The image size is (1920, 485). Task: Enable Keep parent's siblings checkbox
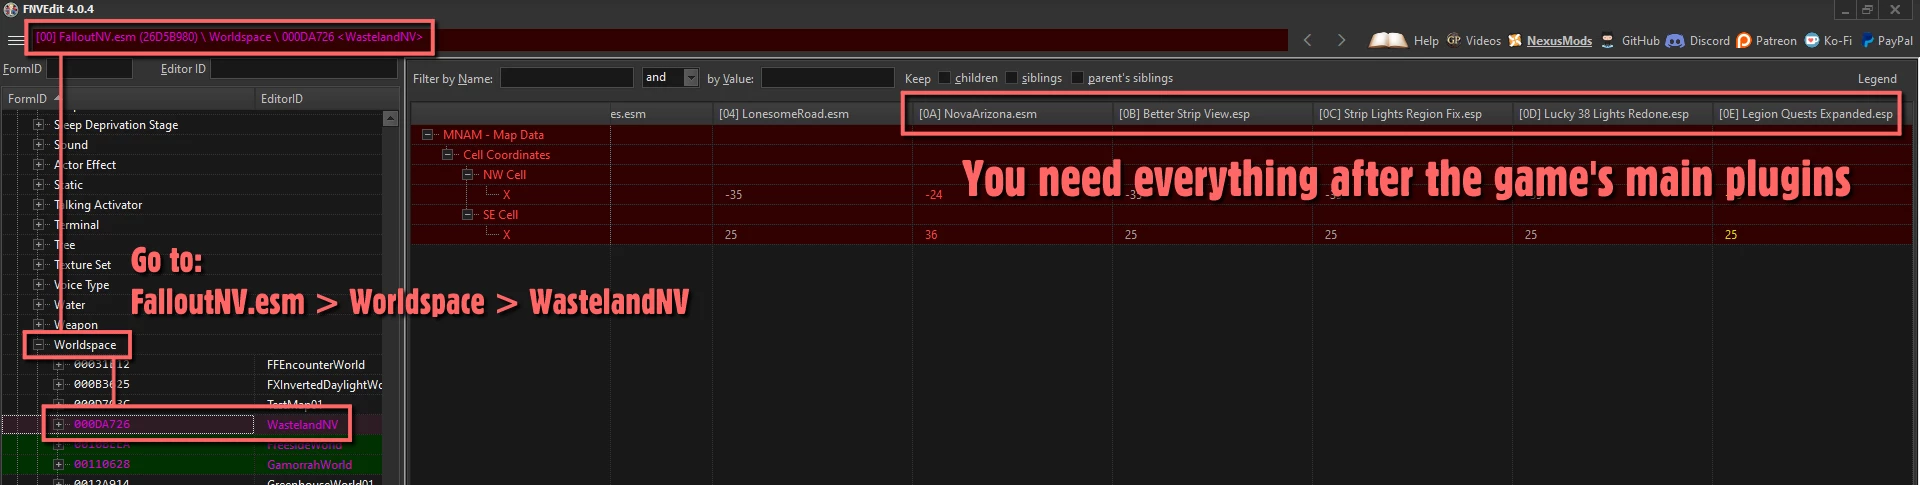pyautogui.click(x=1077, y=78)
